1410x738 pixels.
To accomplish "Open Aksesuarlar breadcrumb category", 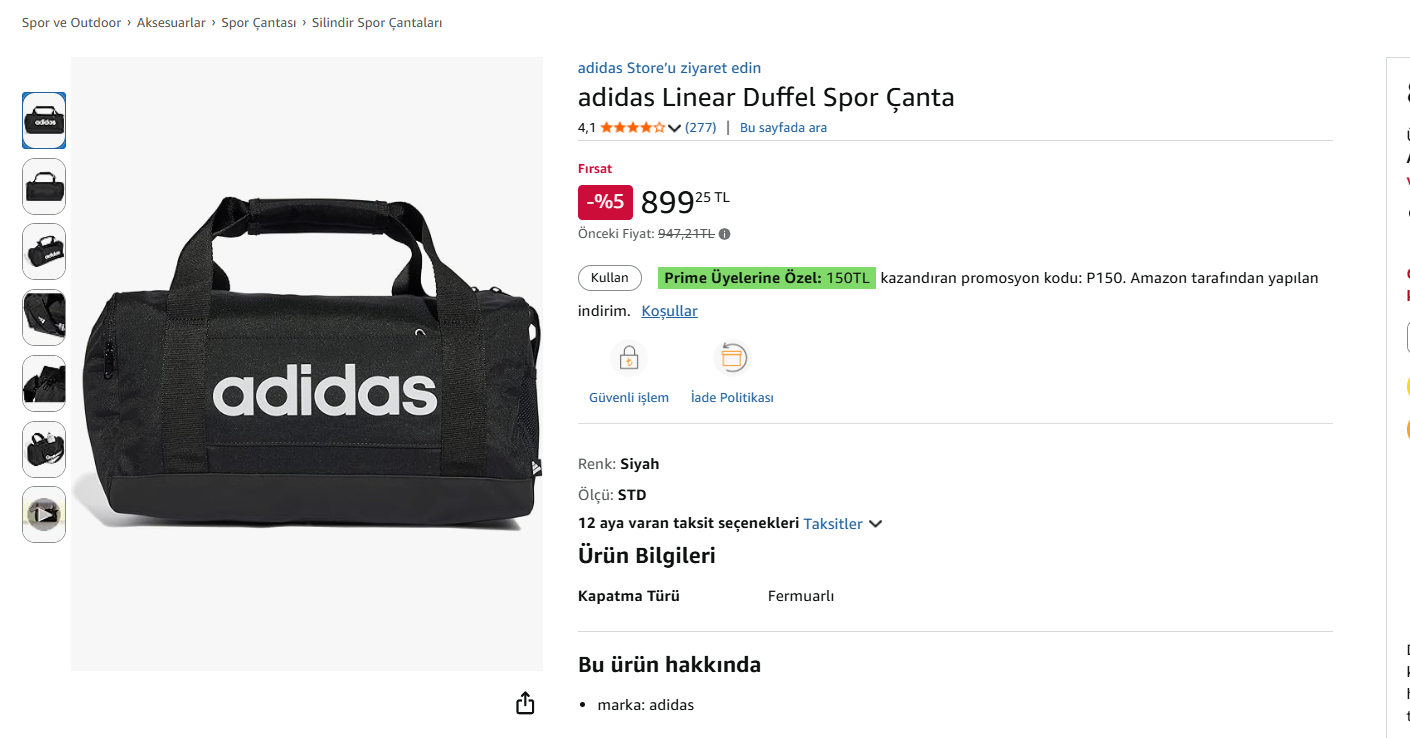I will 171,23.
